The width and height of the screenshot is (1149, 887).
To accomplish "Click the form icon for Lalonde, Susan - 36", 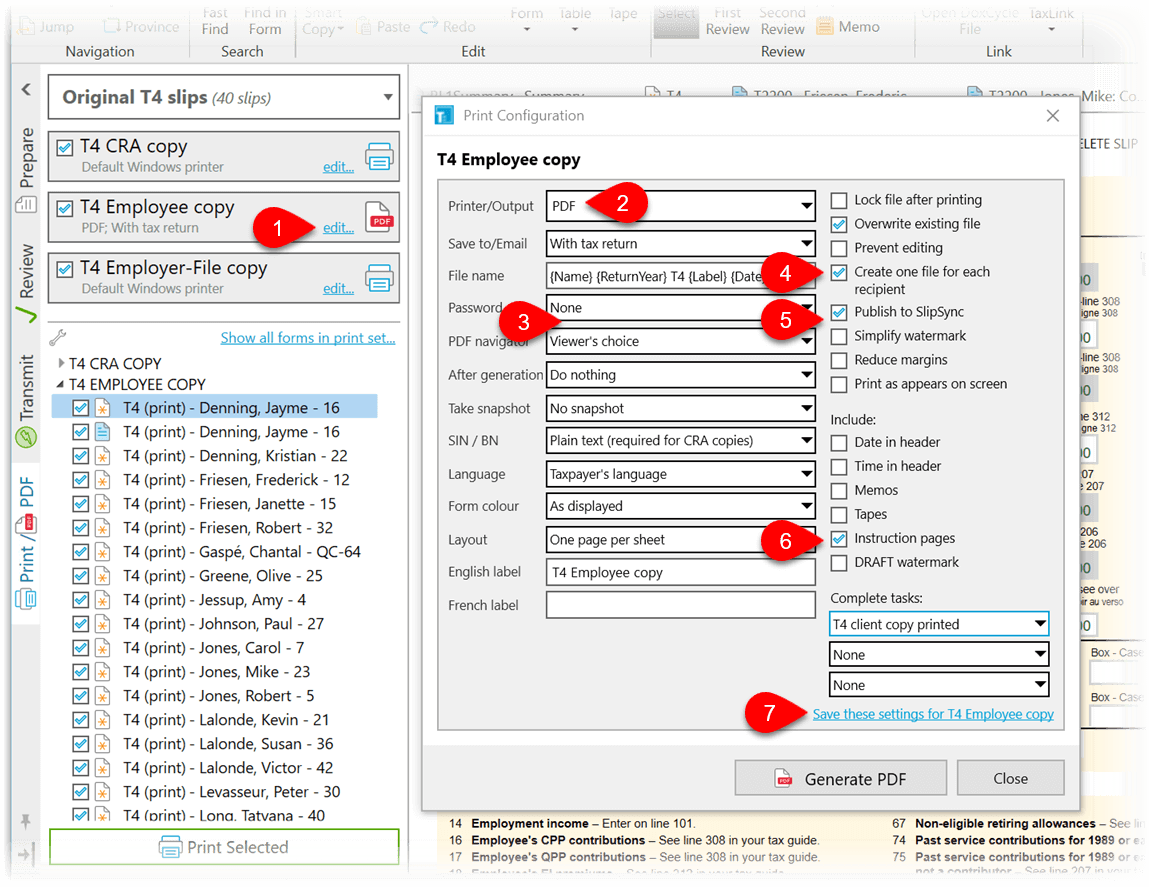I will [x=103, y=744].
